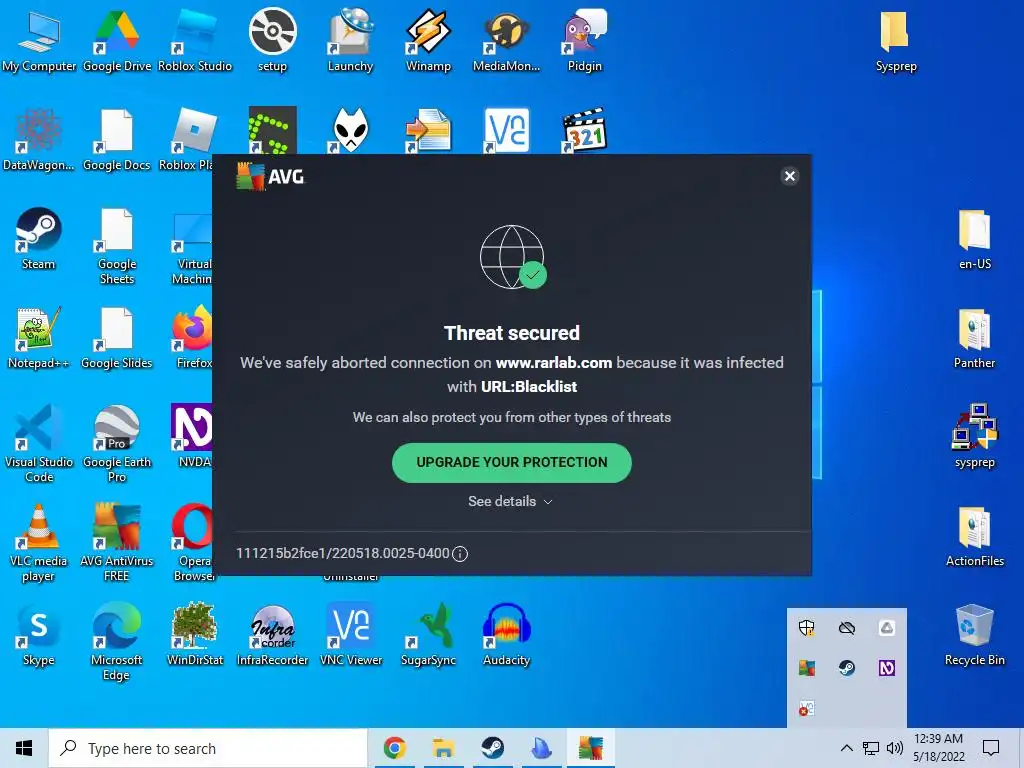The width and height of the screenshot is (1024, 768).
Task: Open SugarSync shortcut
Action: (428, 635)
